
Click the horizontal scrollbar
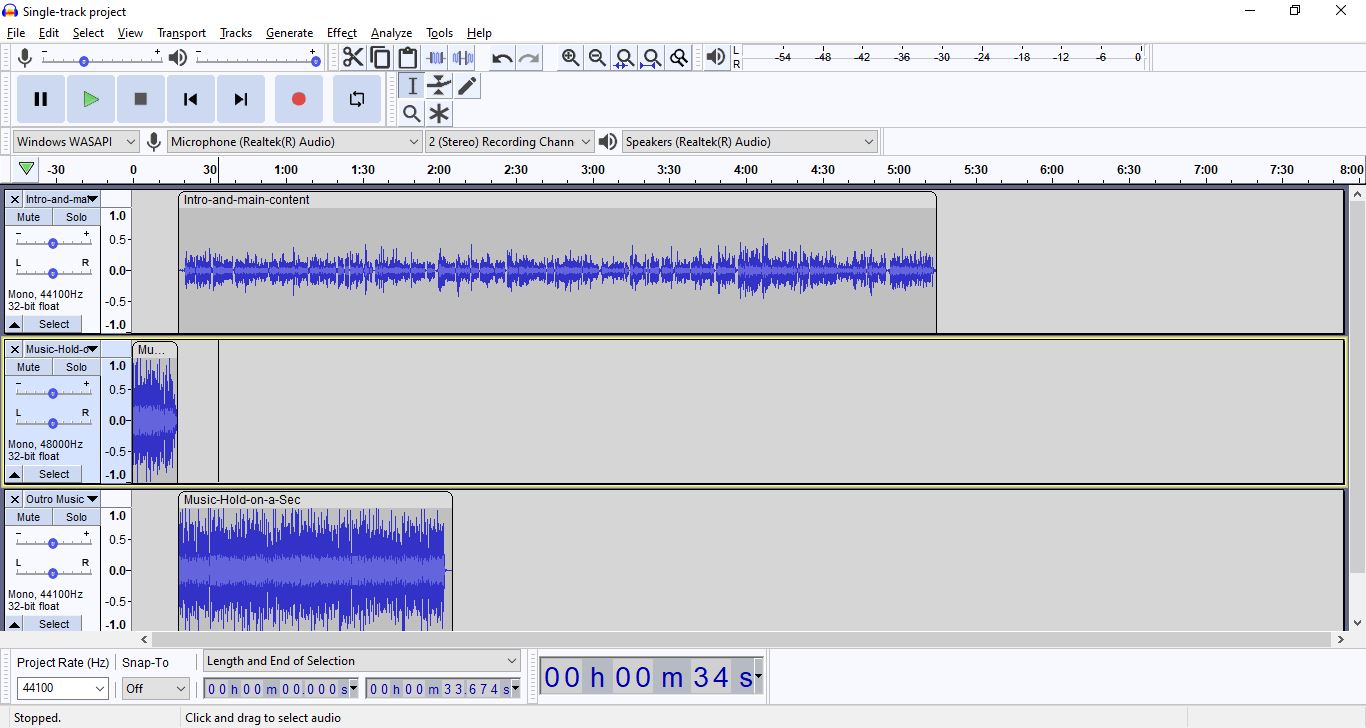740,639
